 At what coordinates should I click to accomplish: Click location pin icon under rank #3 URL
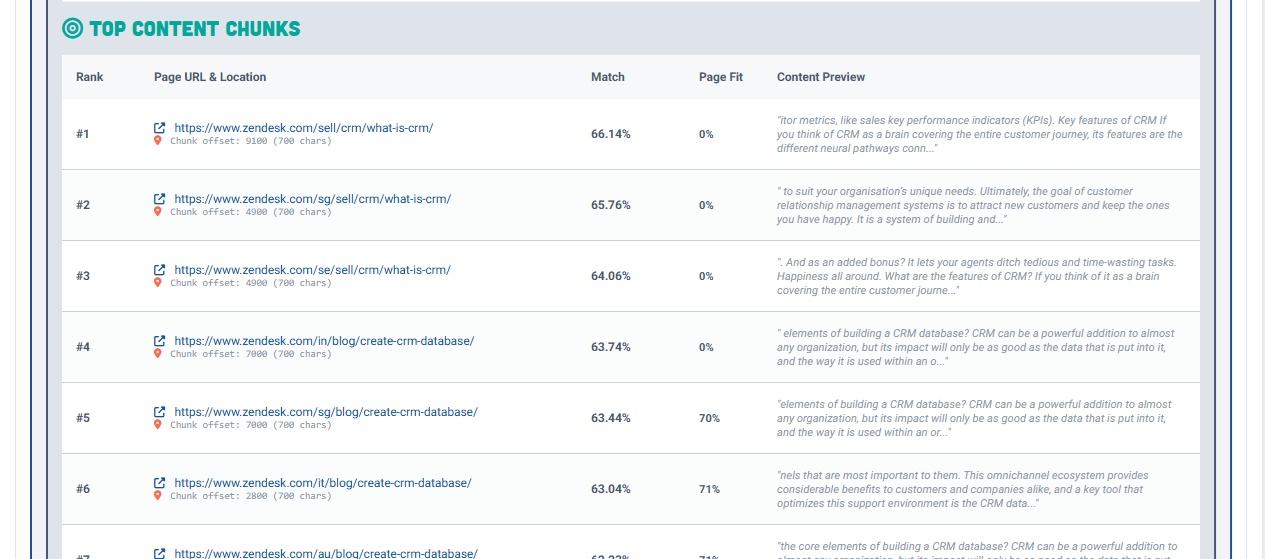(x=157, y=283)
